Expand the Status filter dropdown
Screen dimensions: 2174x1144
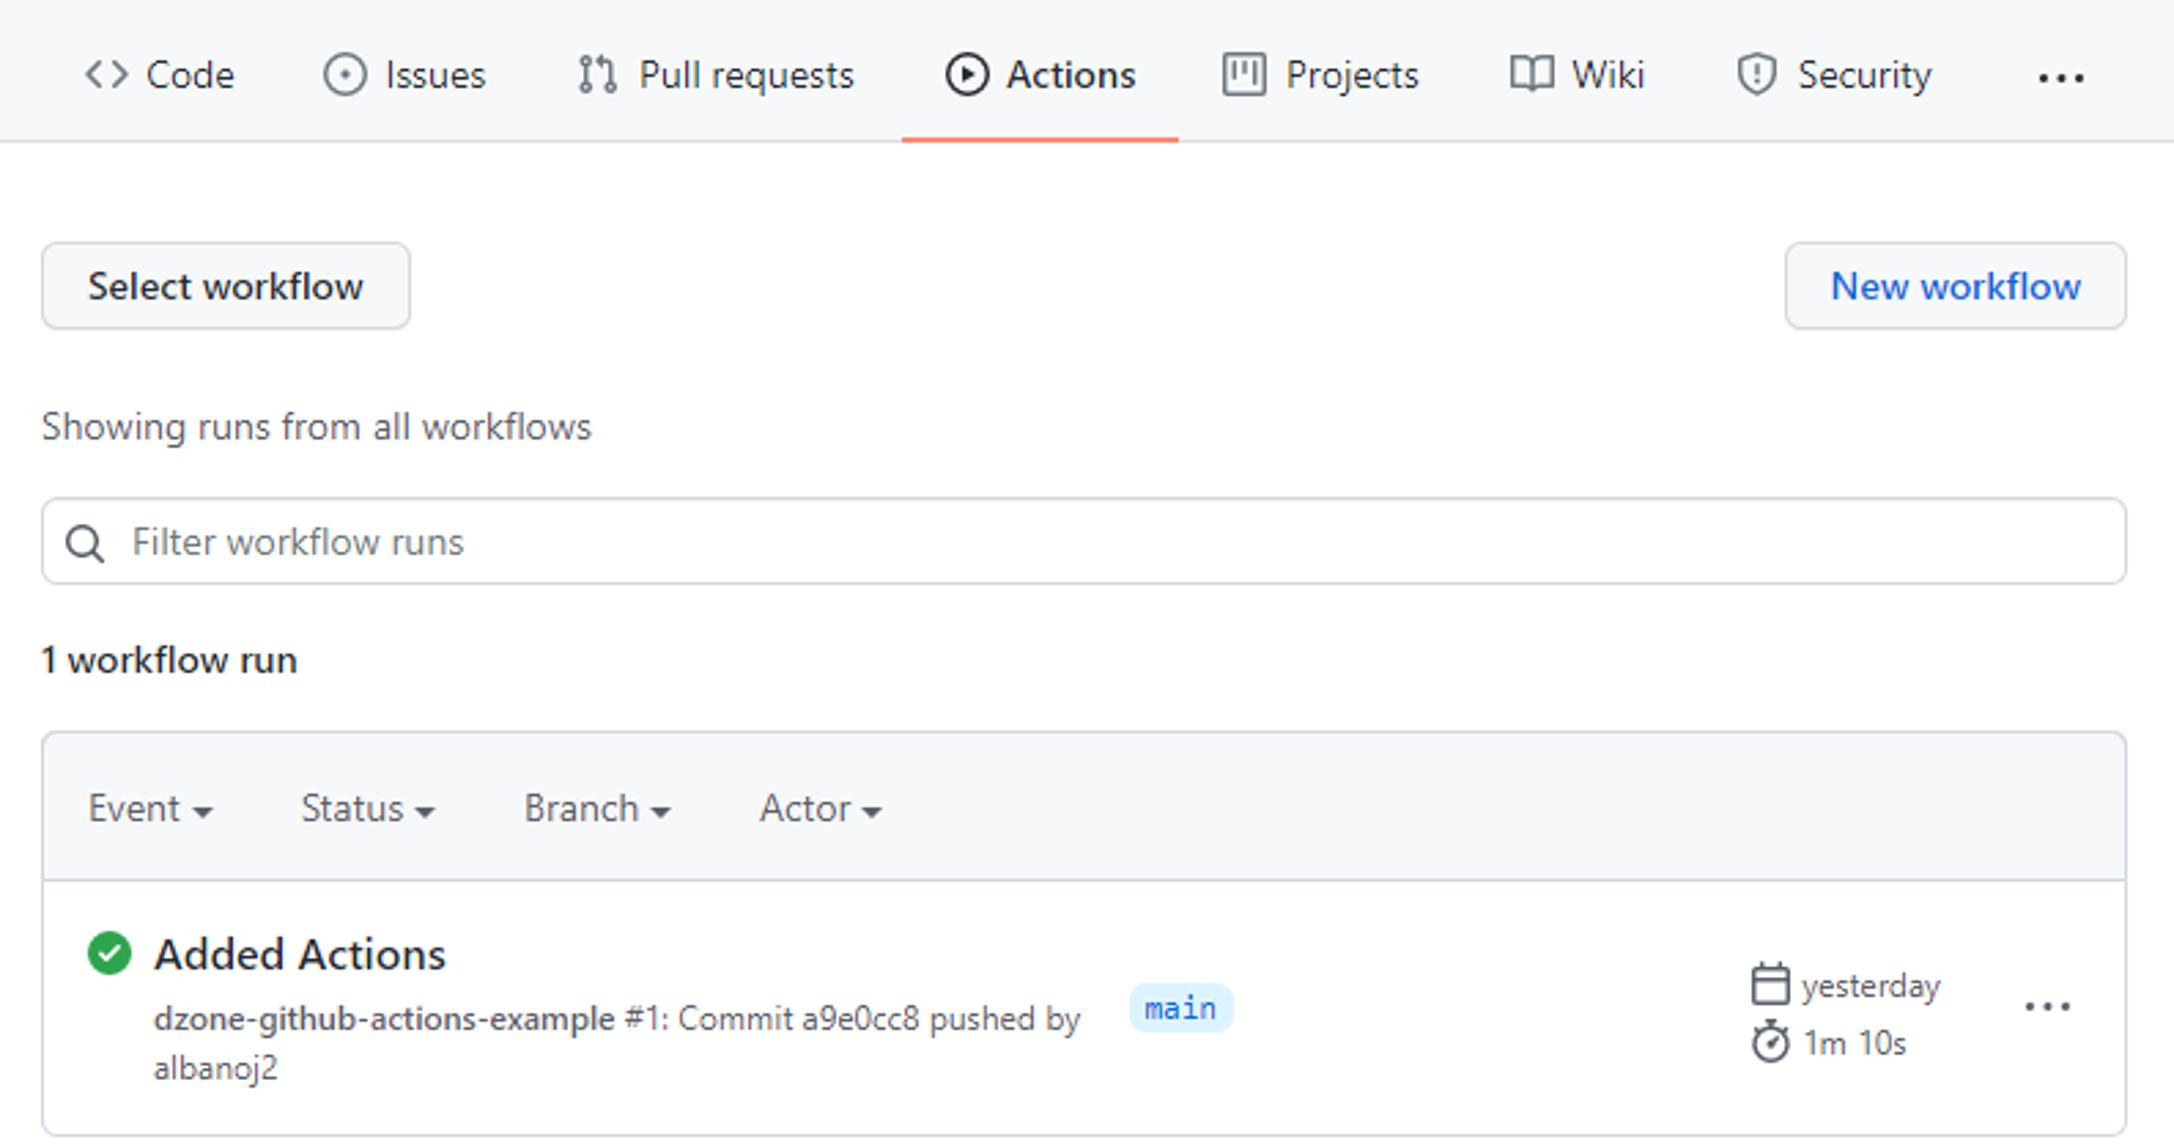pos(367,808)
